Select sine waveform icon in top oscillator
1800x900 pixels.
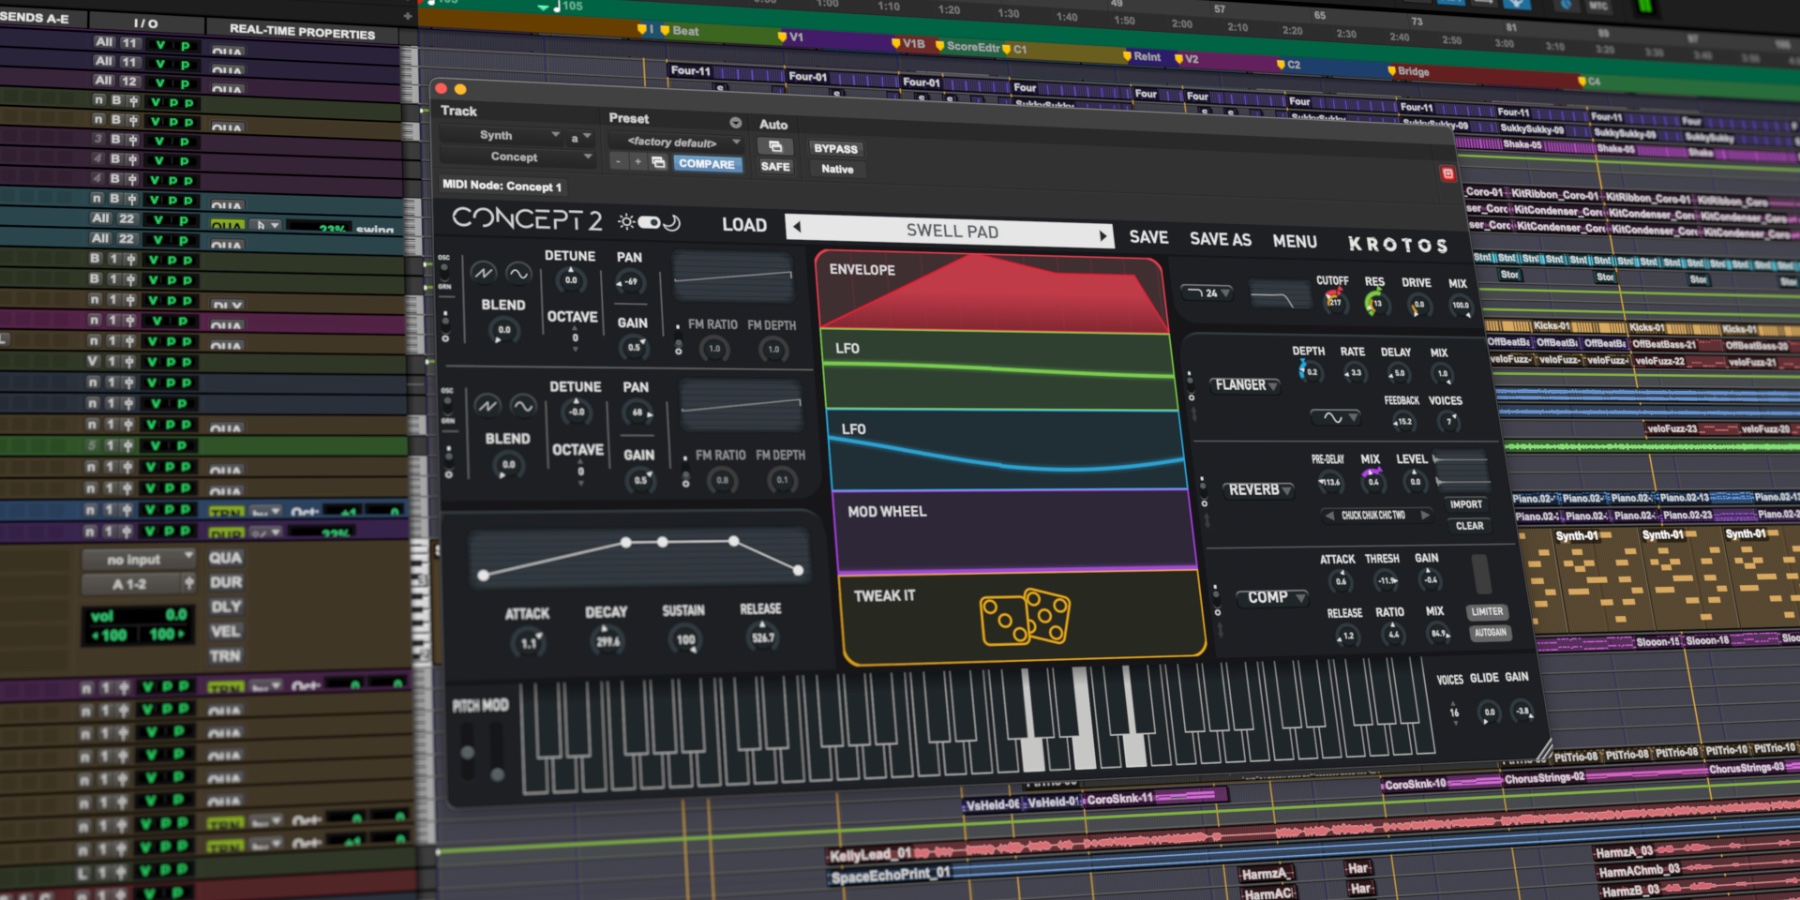(x=518, y=272)
